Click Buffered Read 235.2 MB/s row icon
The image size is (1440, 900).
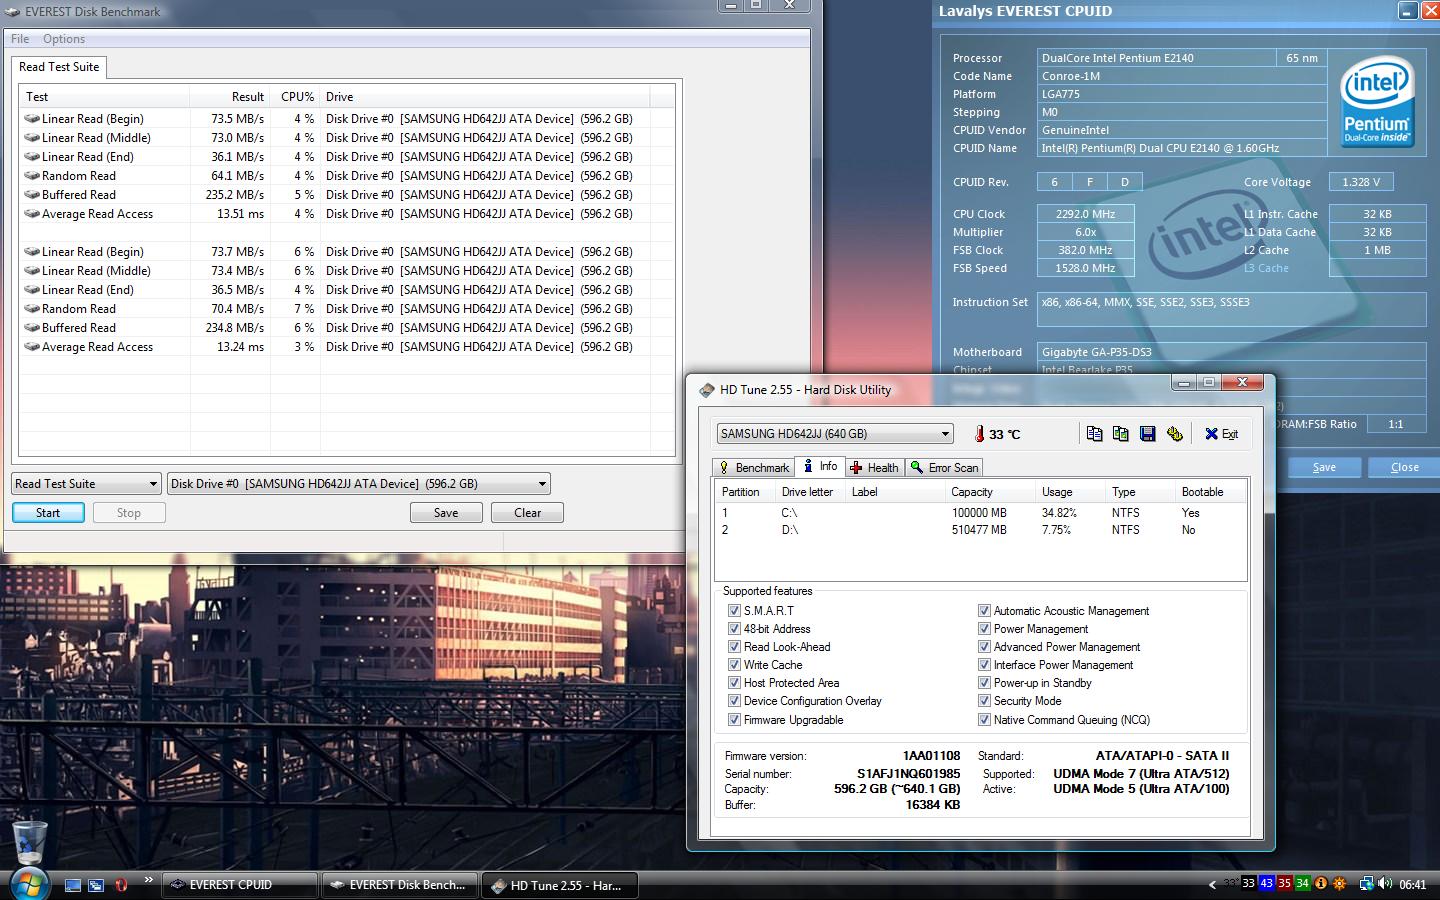[32, 194]
